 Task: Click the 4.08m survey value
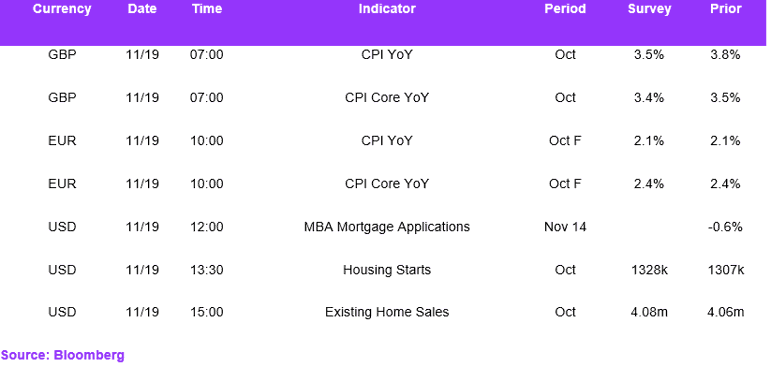point(649,312)
